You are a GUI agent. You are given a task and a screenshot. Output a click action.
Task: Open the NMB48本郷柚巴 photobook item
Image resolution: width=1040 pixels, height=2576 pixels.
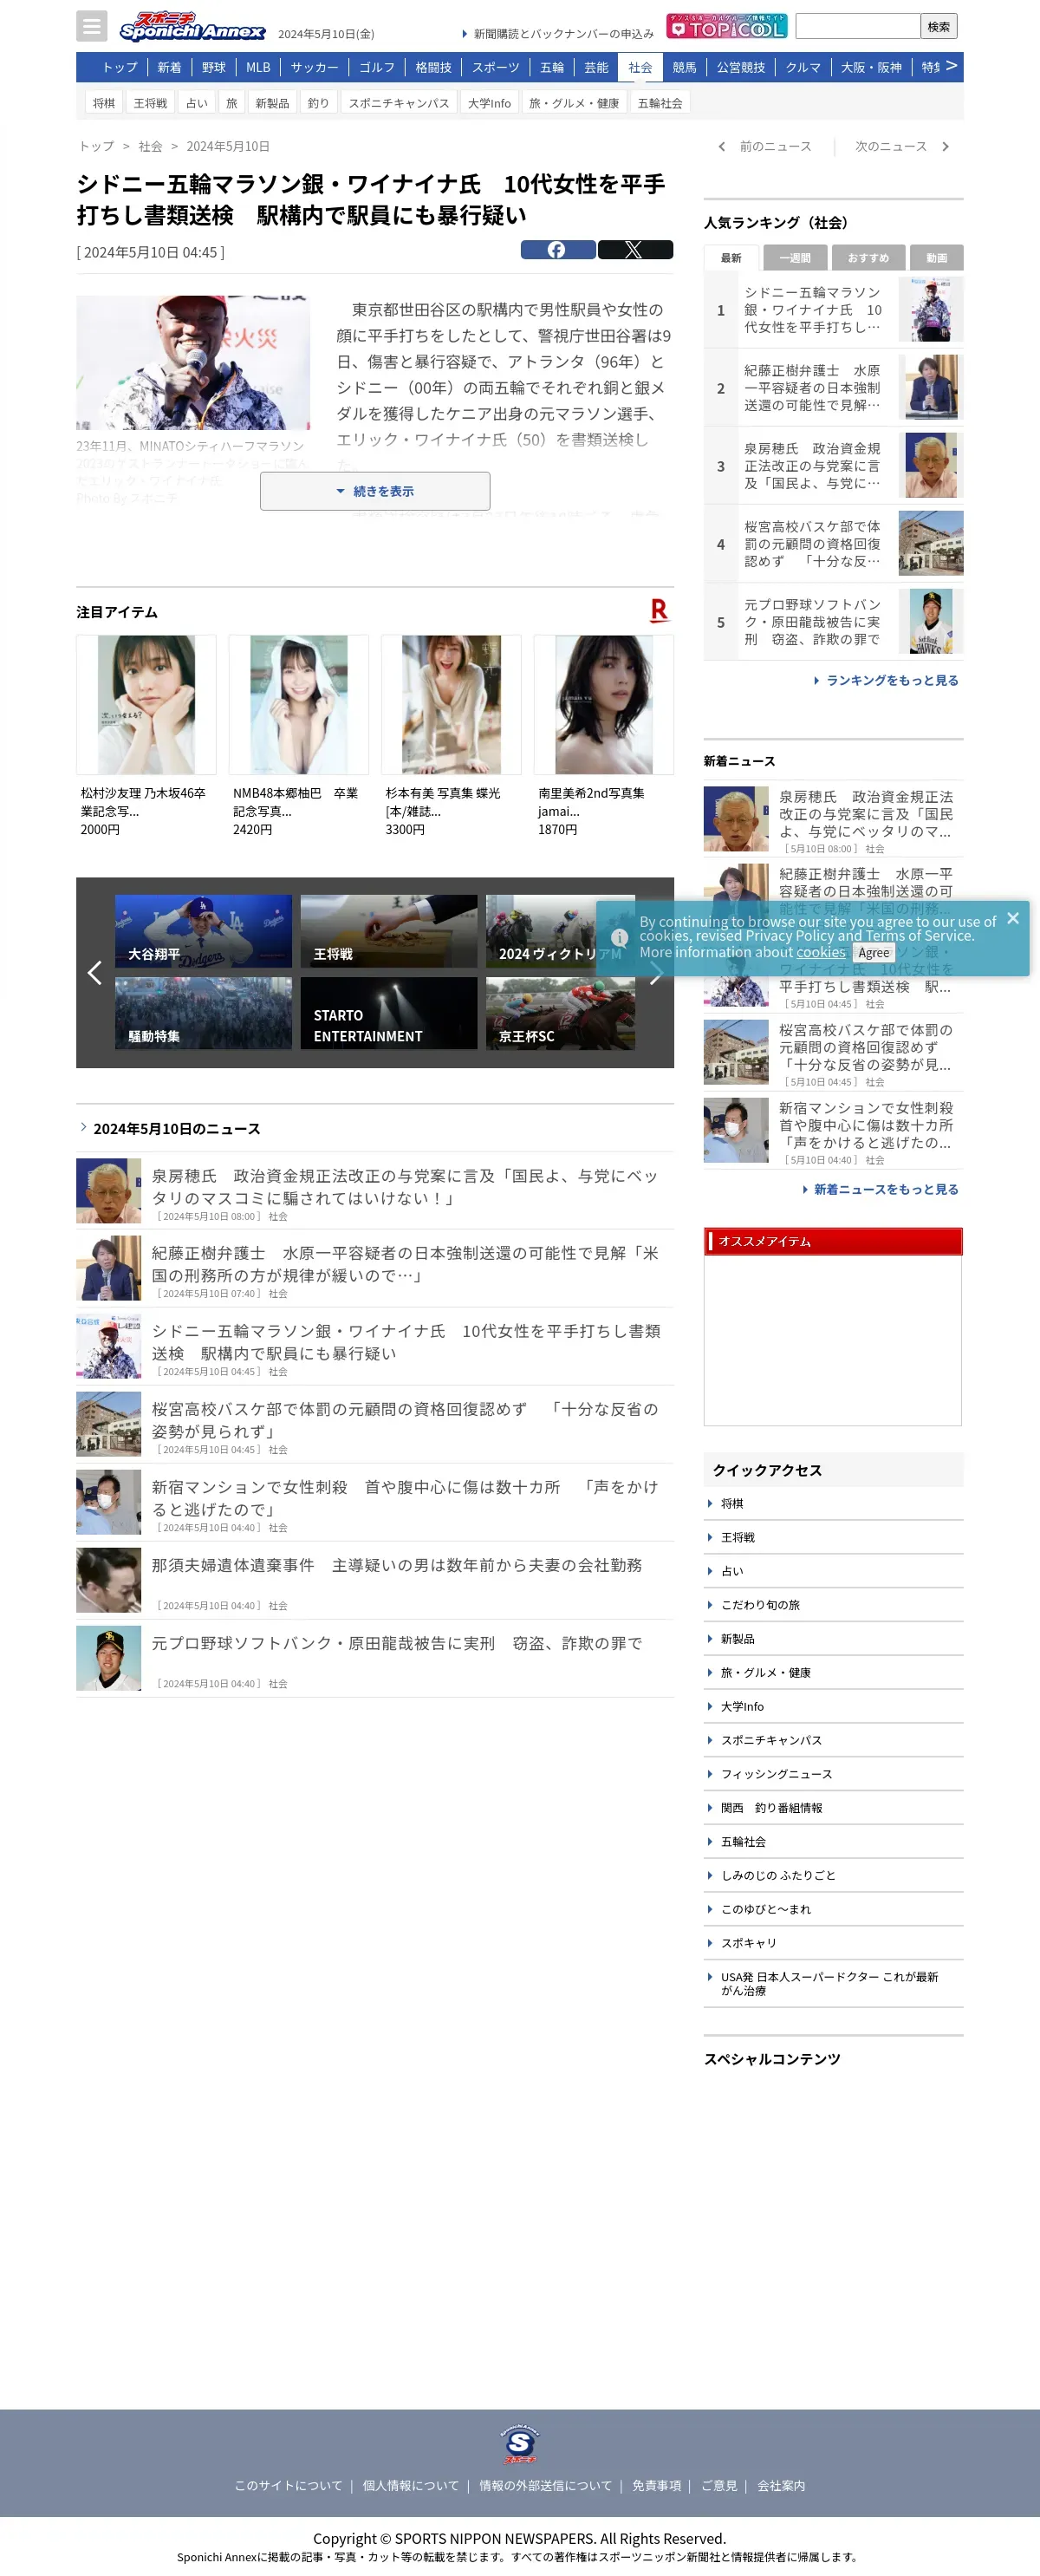(x=298, y=736)
